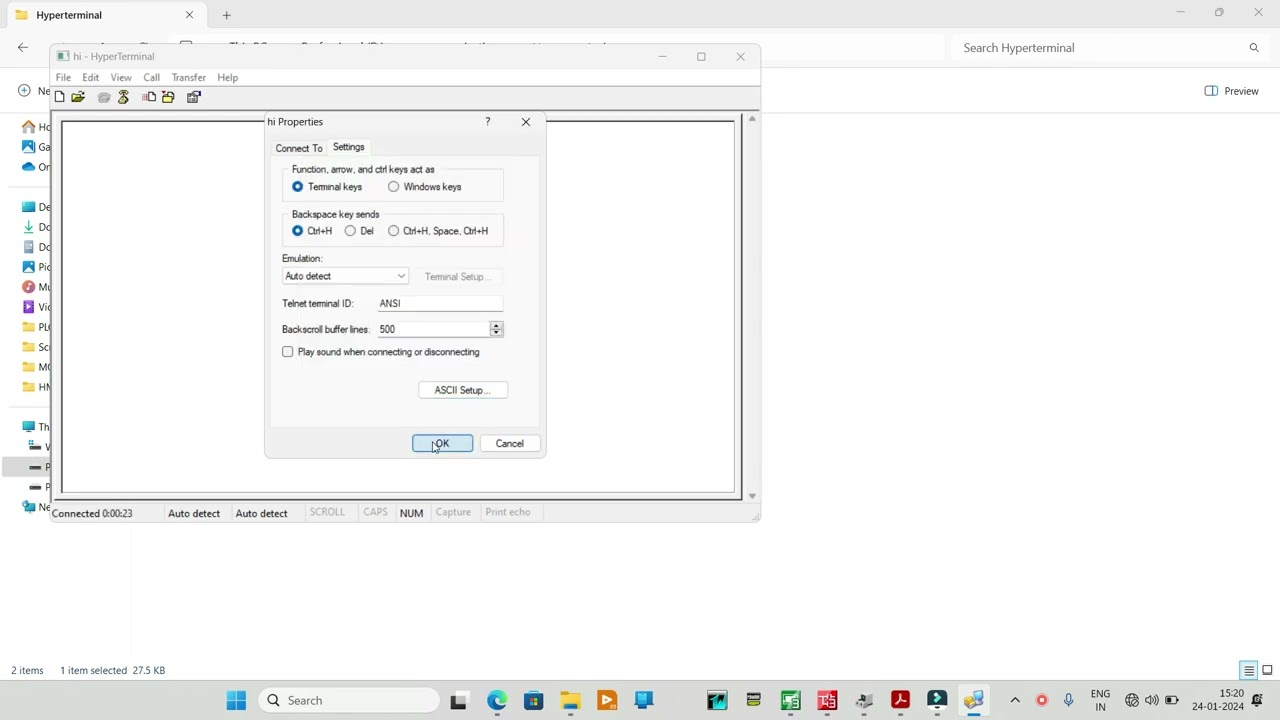Image resolution: width=1280 pixels, height=720 pixels.
Task: Open the red Adobe Acrobat taskbar icon
Action: click(x=900, y=700)
